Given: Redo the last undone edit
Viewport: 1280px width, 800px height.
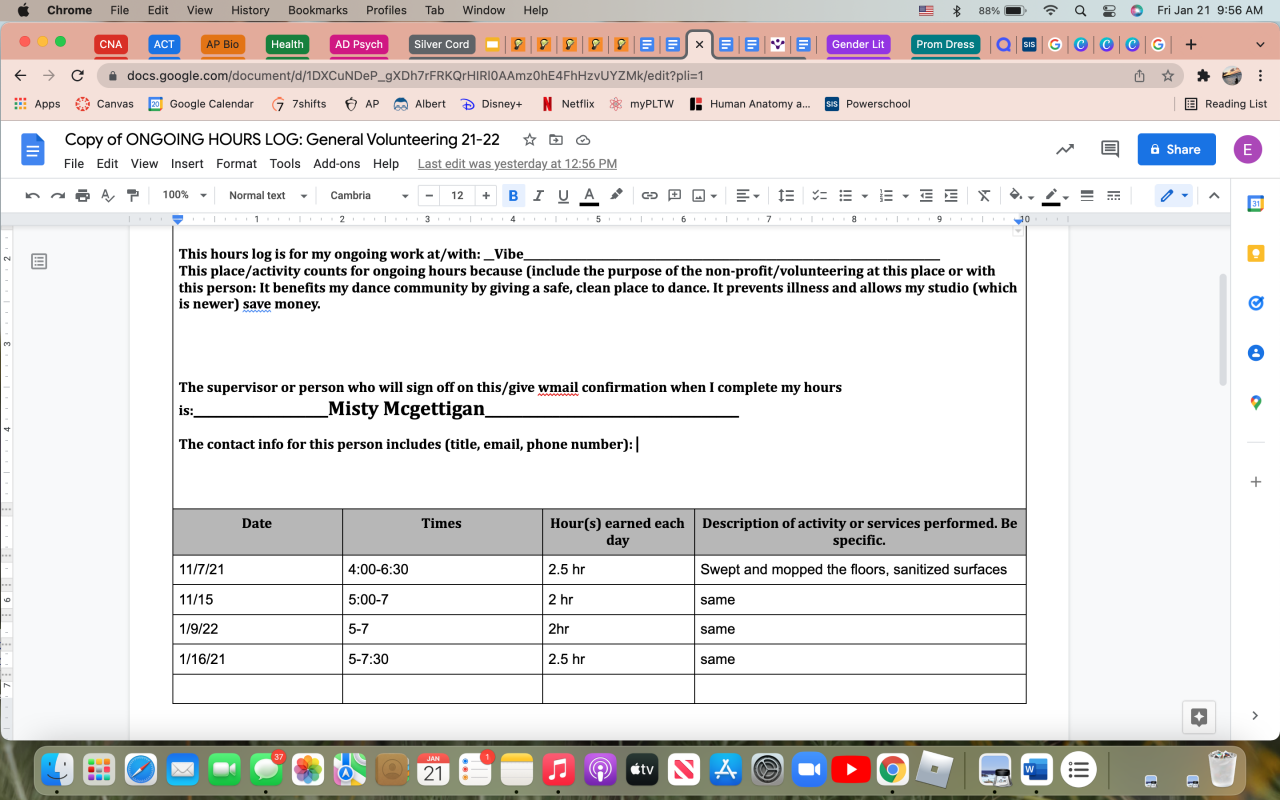Looking at the screenshot, I should point(58,195).
